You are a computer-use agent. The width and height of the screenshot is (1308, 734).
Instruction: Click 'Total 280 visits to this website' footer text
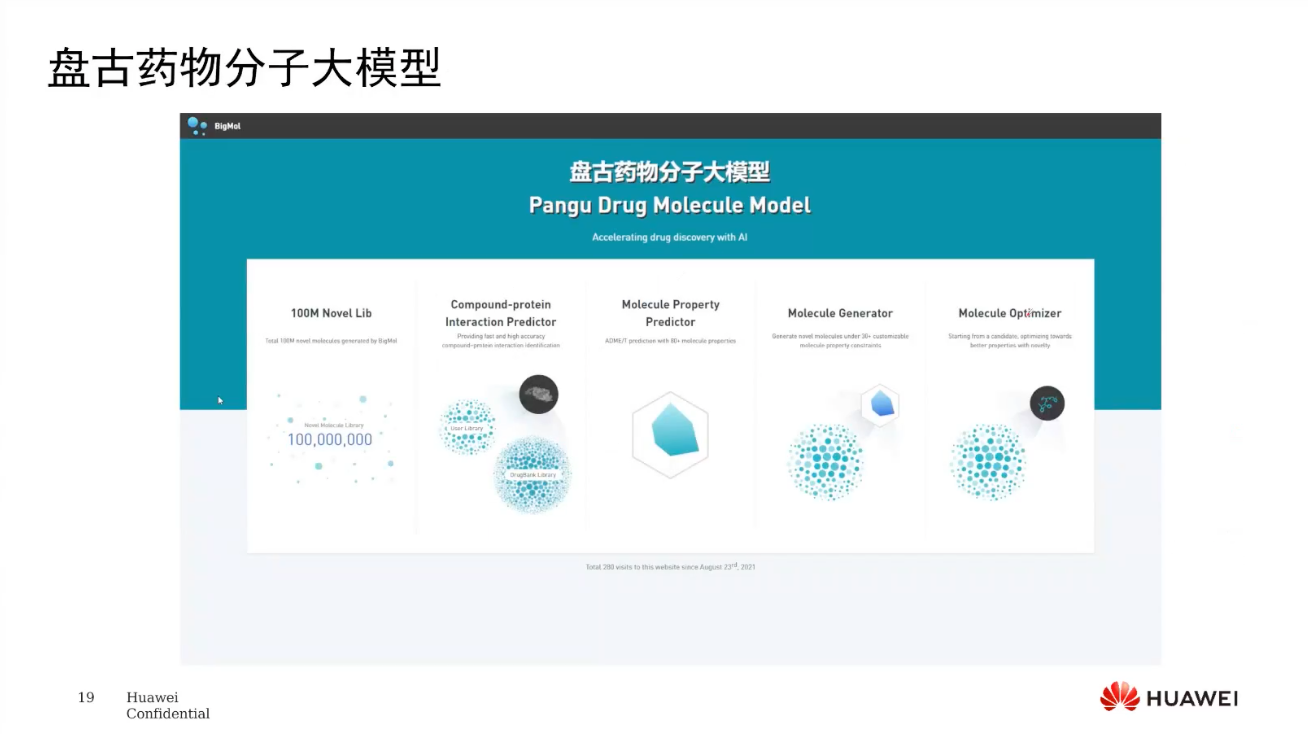pyautogui.click(x=670, y=567)
